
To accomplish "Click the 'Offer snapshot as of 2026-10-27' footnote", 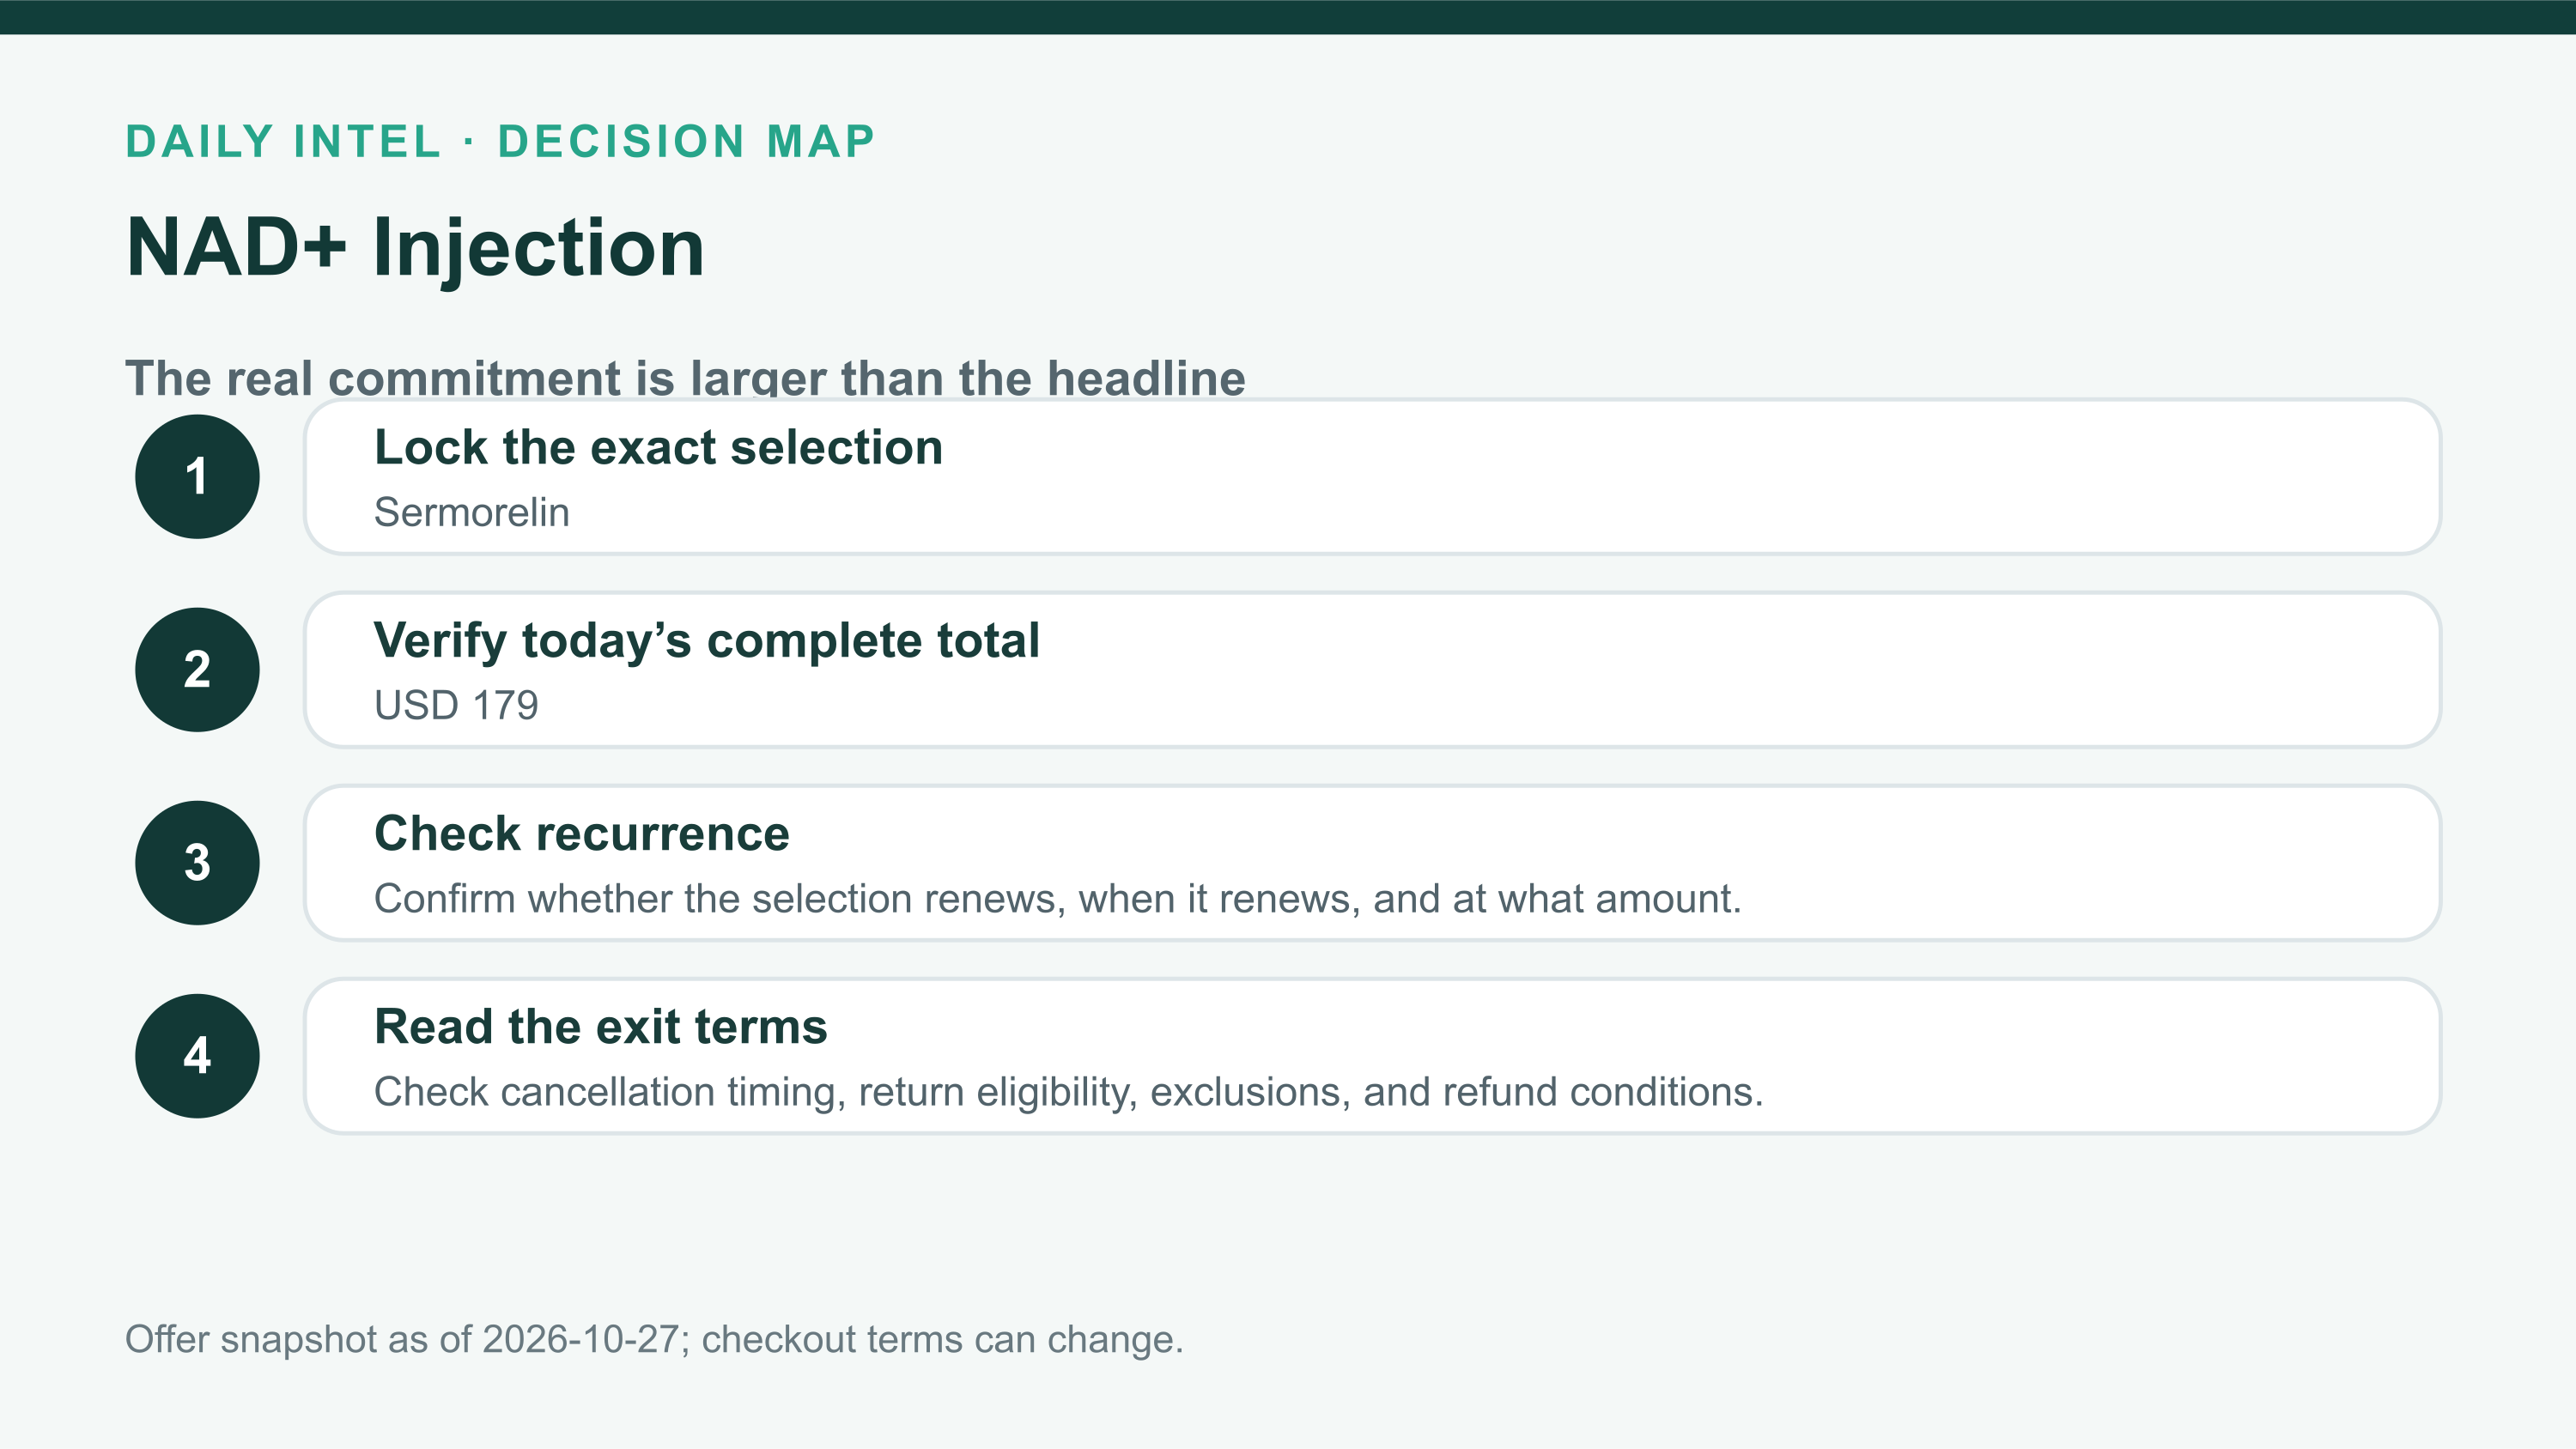I will point(654,1339).
